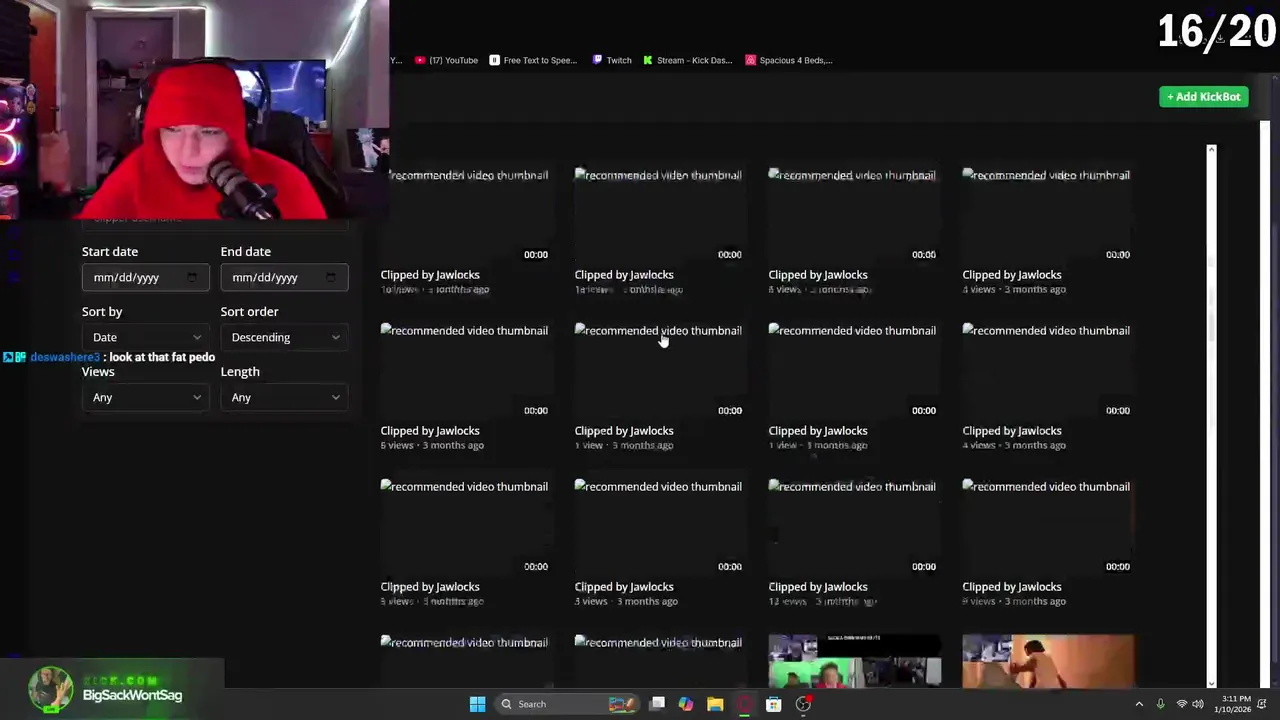This screenshot has height=720, width=1280.
Task: Focus the Start date input field
Action: pyautogui.click(x=145, y=277)
